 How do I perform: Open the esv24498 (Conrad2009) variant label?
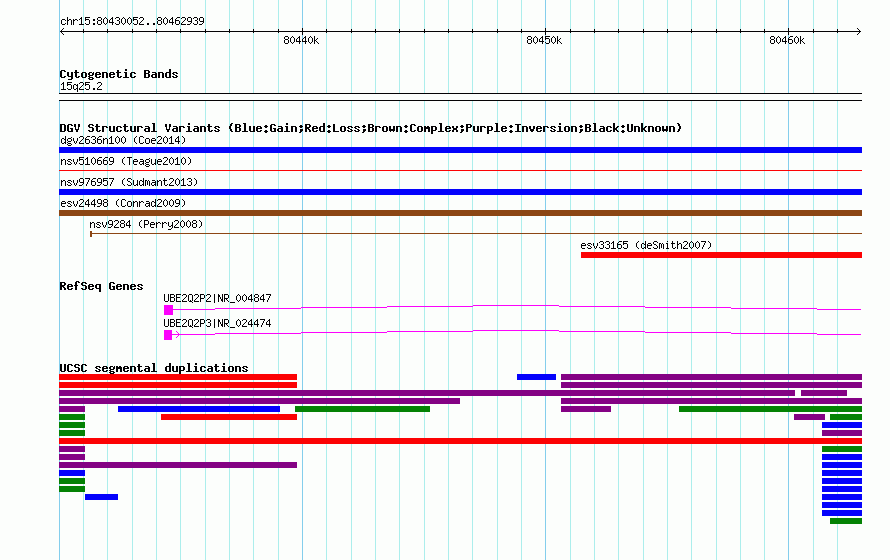coord(123,203)
